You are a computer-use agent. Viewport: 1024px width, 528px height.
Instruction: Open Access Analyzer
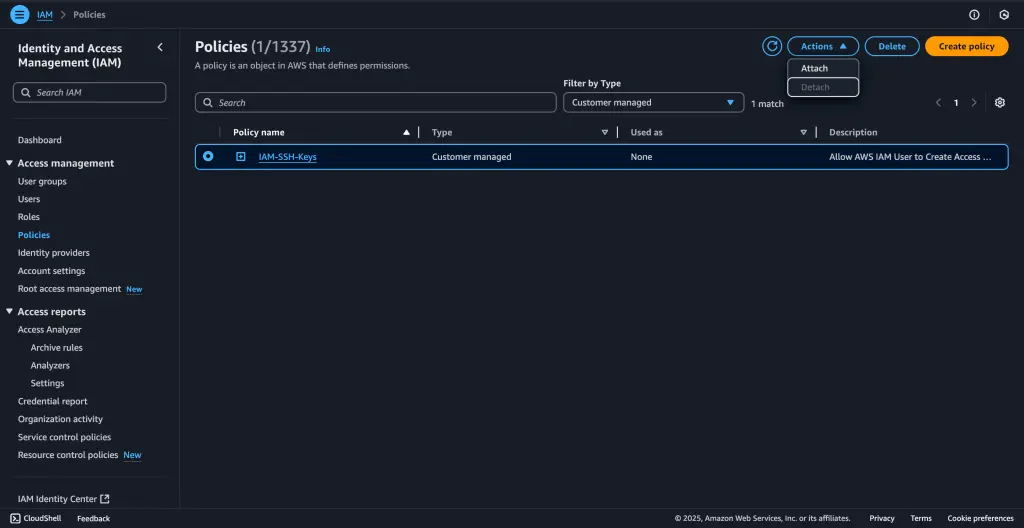[x=50, y=330]
